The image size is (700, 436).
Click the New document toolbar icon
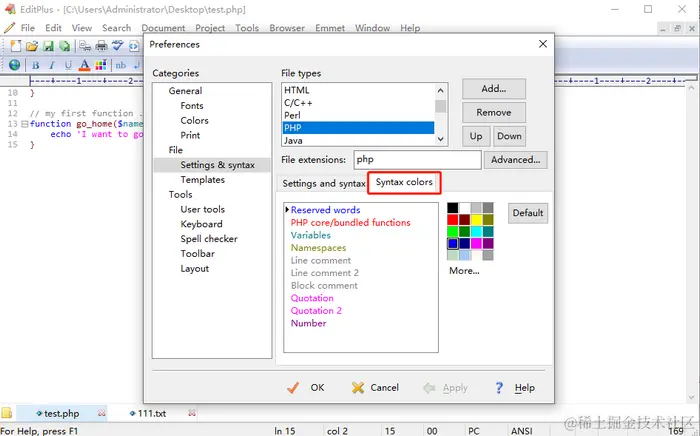coord(16,46)
